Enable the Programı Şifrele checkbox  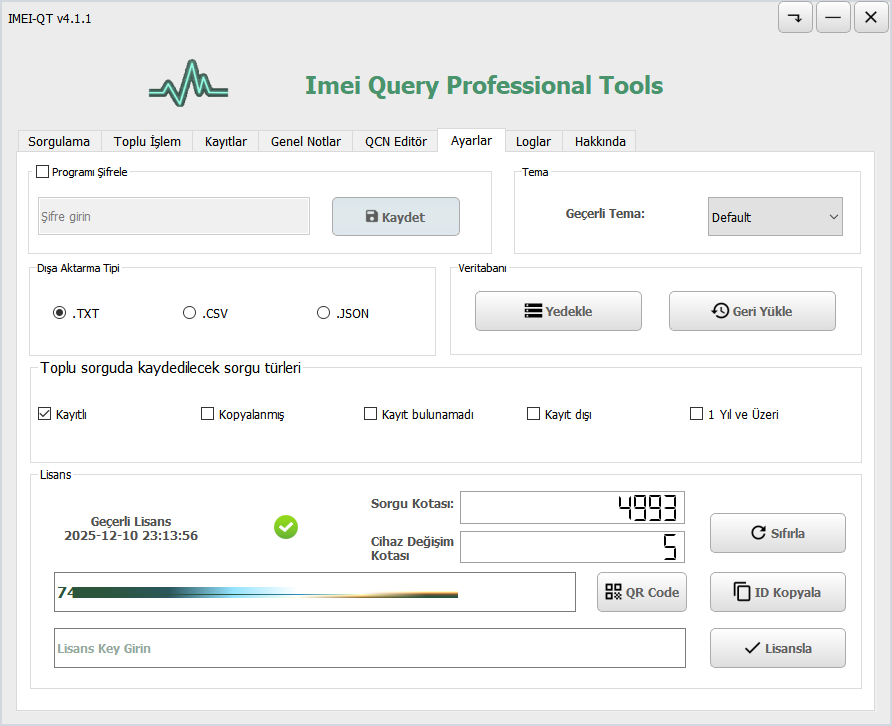point(43,172)
